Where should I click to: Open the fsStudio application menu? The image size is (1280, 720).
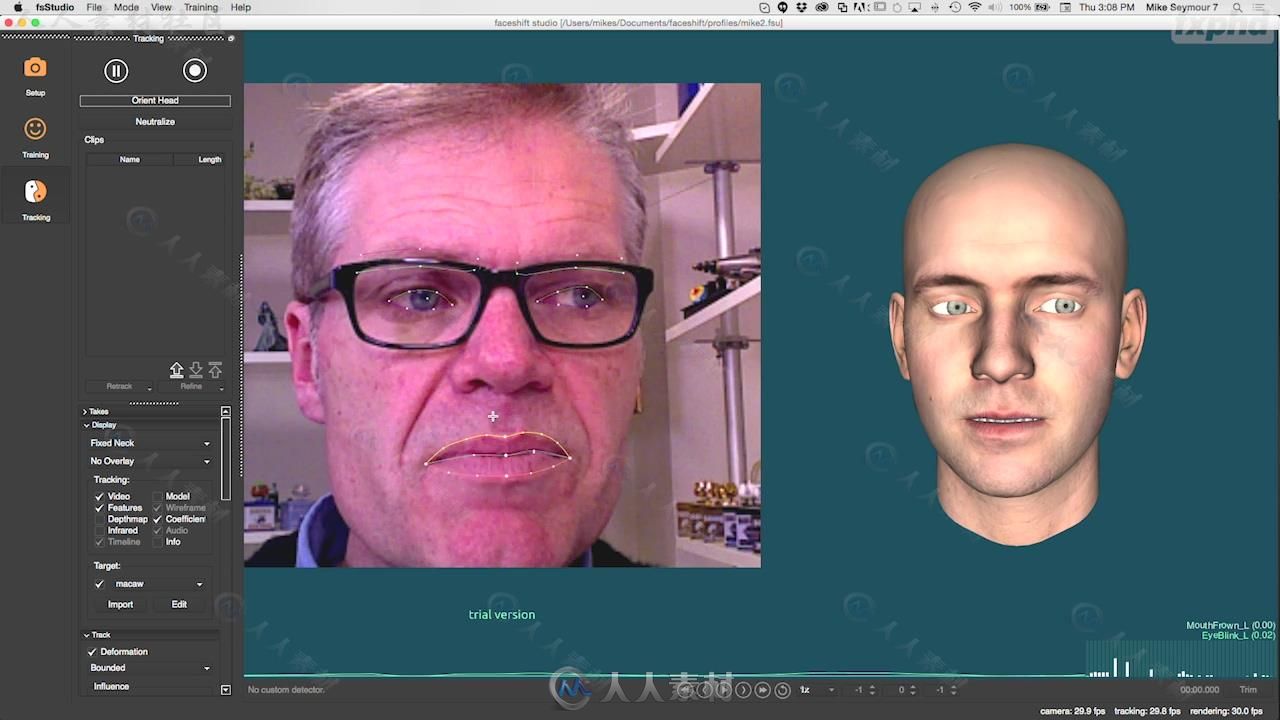point(55,7)
